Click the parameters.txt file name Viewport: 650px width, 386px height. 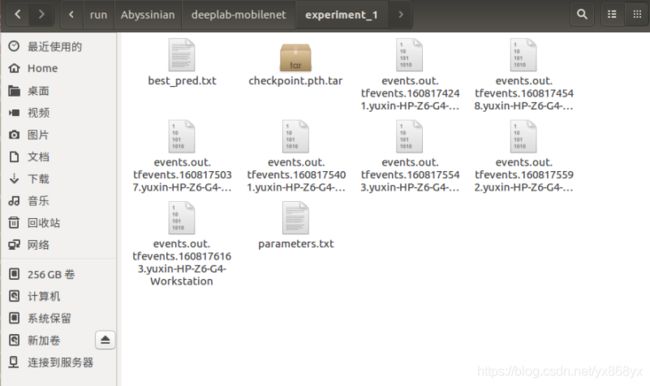click(x=296, y=244)
